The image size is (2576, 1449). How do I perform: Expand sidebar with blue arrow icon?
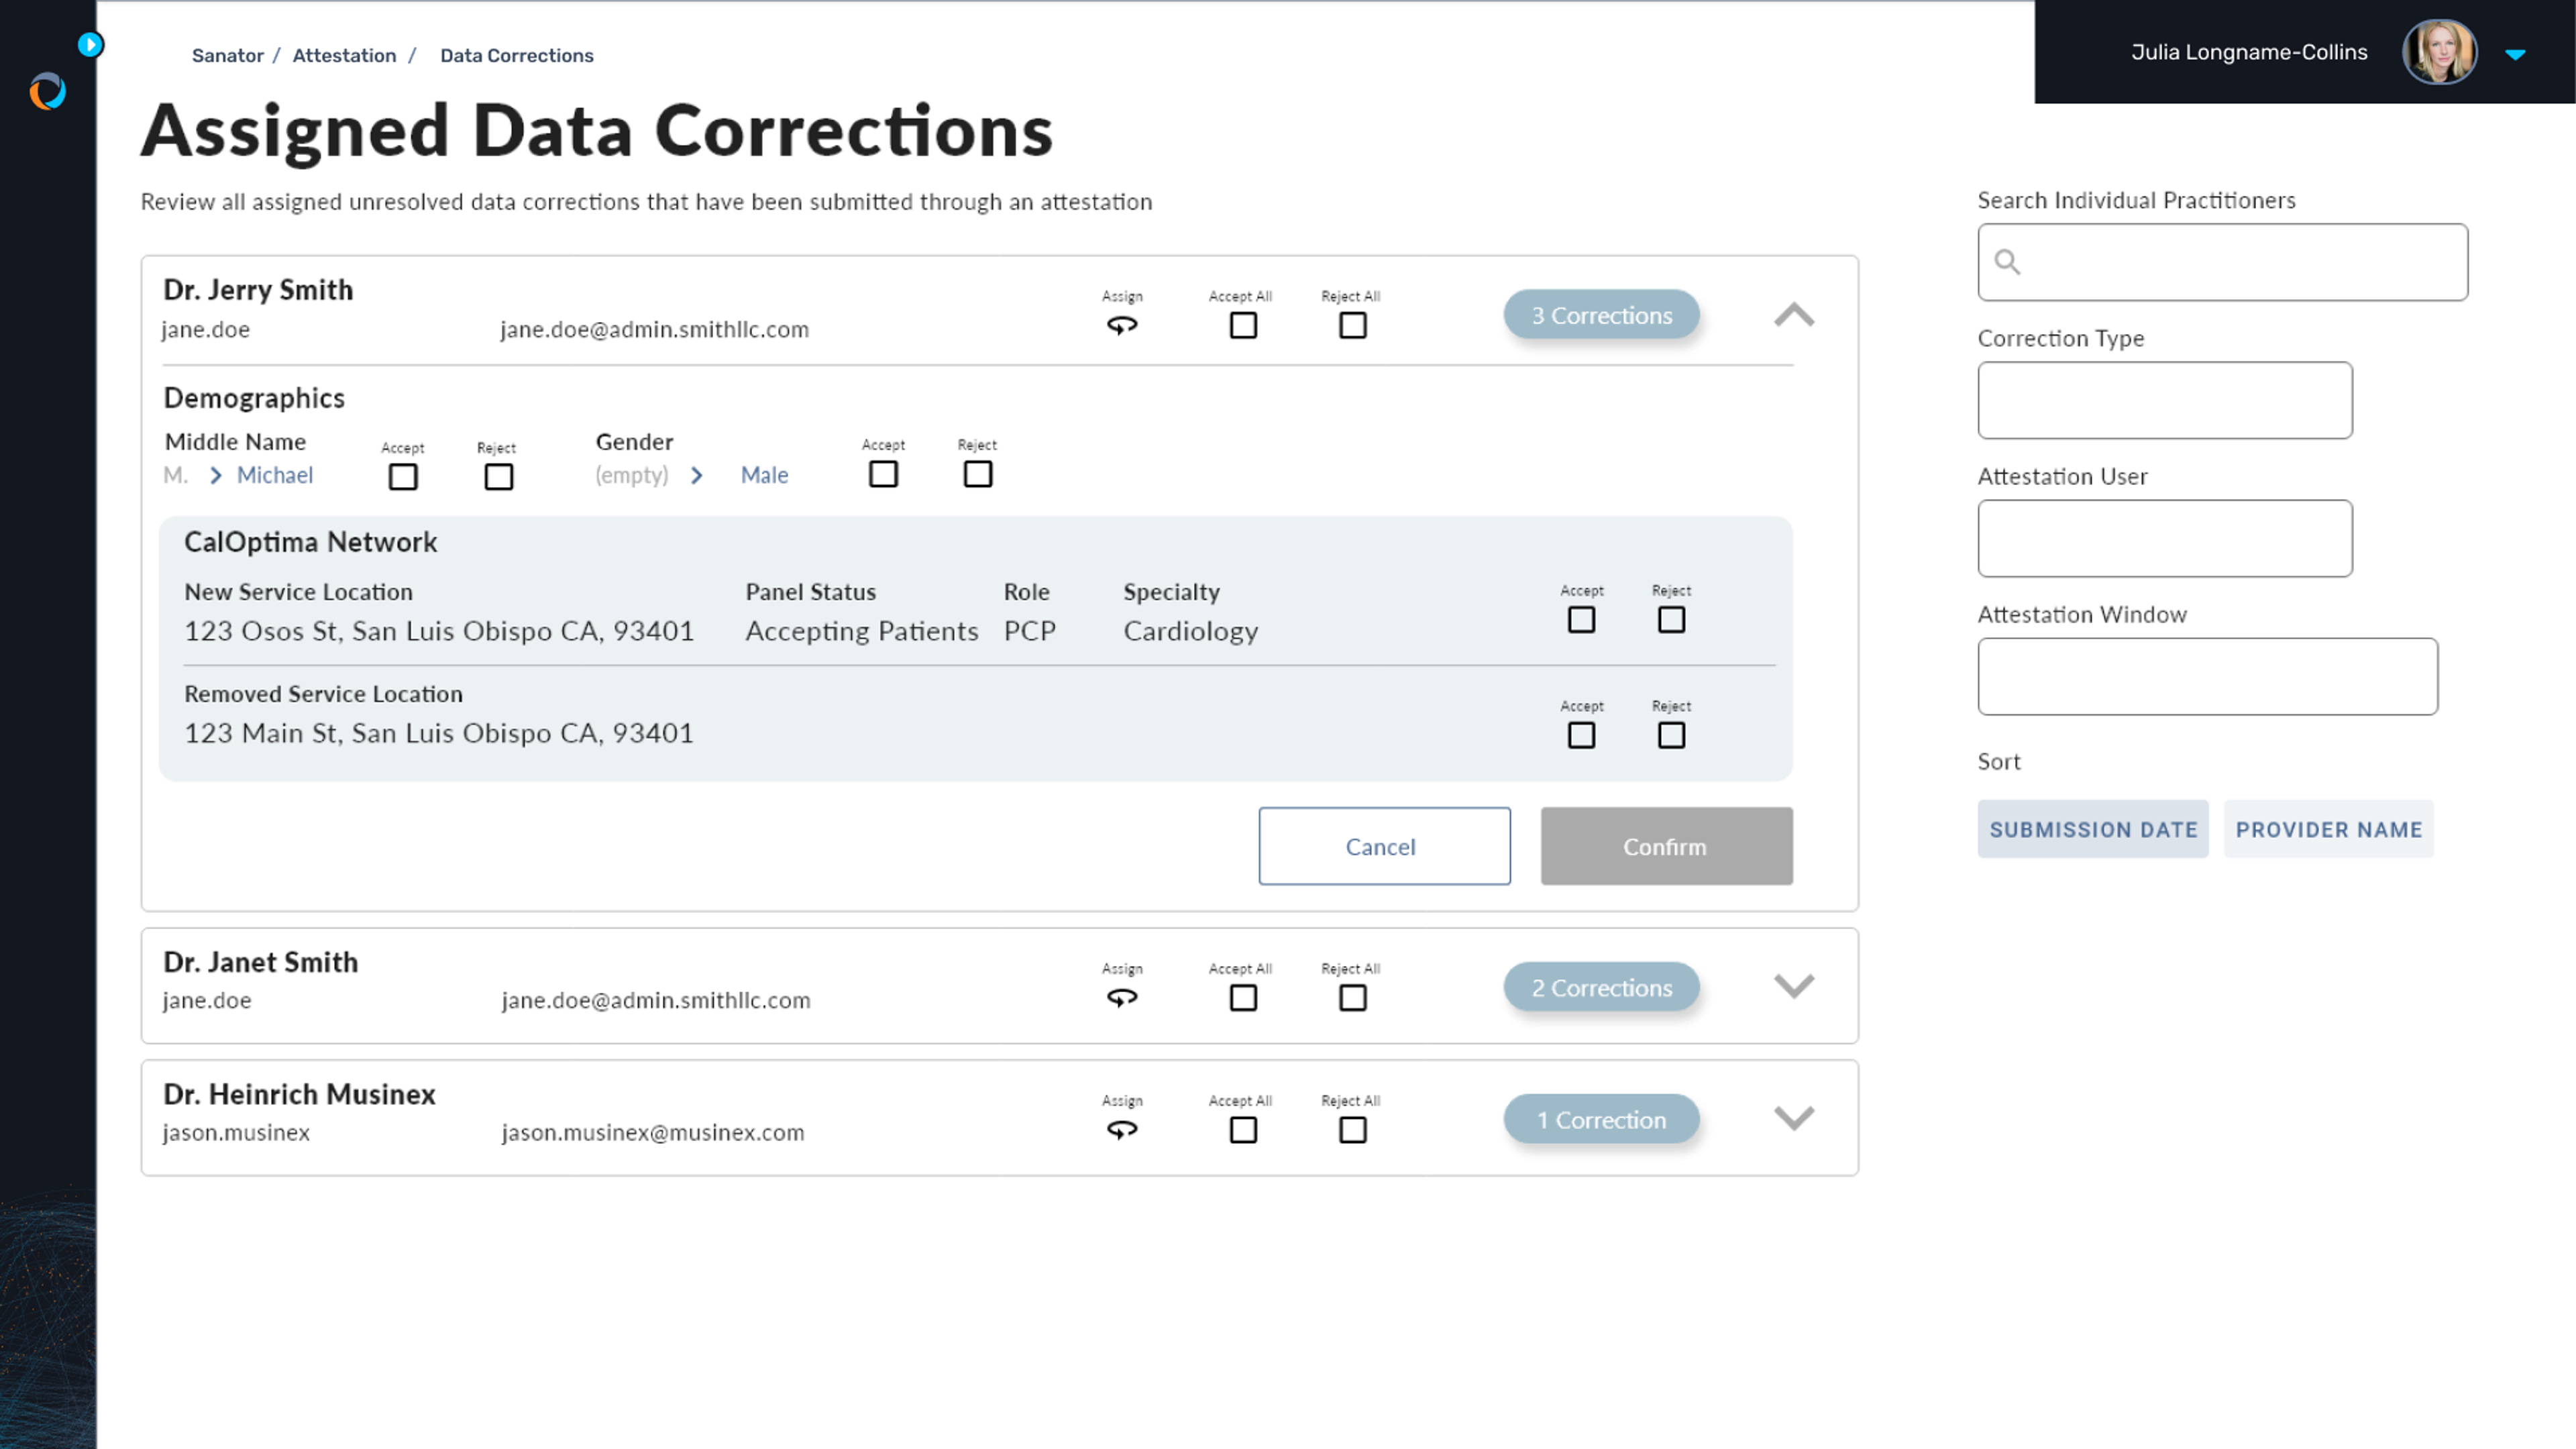[90, 44]
